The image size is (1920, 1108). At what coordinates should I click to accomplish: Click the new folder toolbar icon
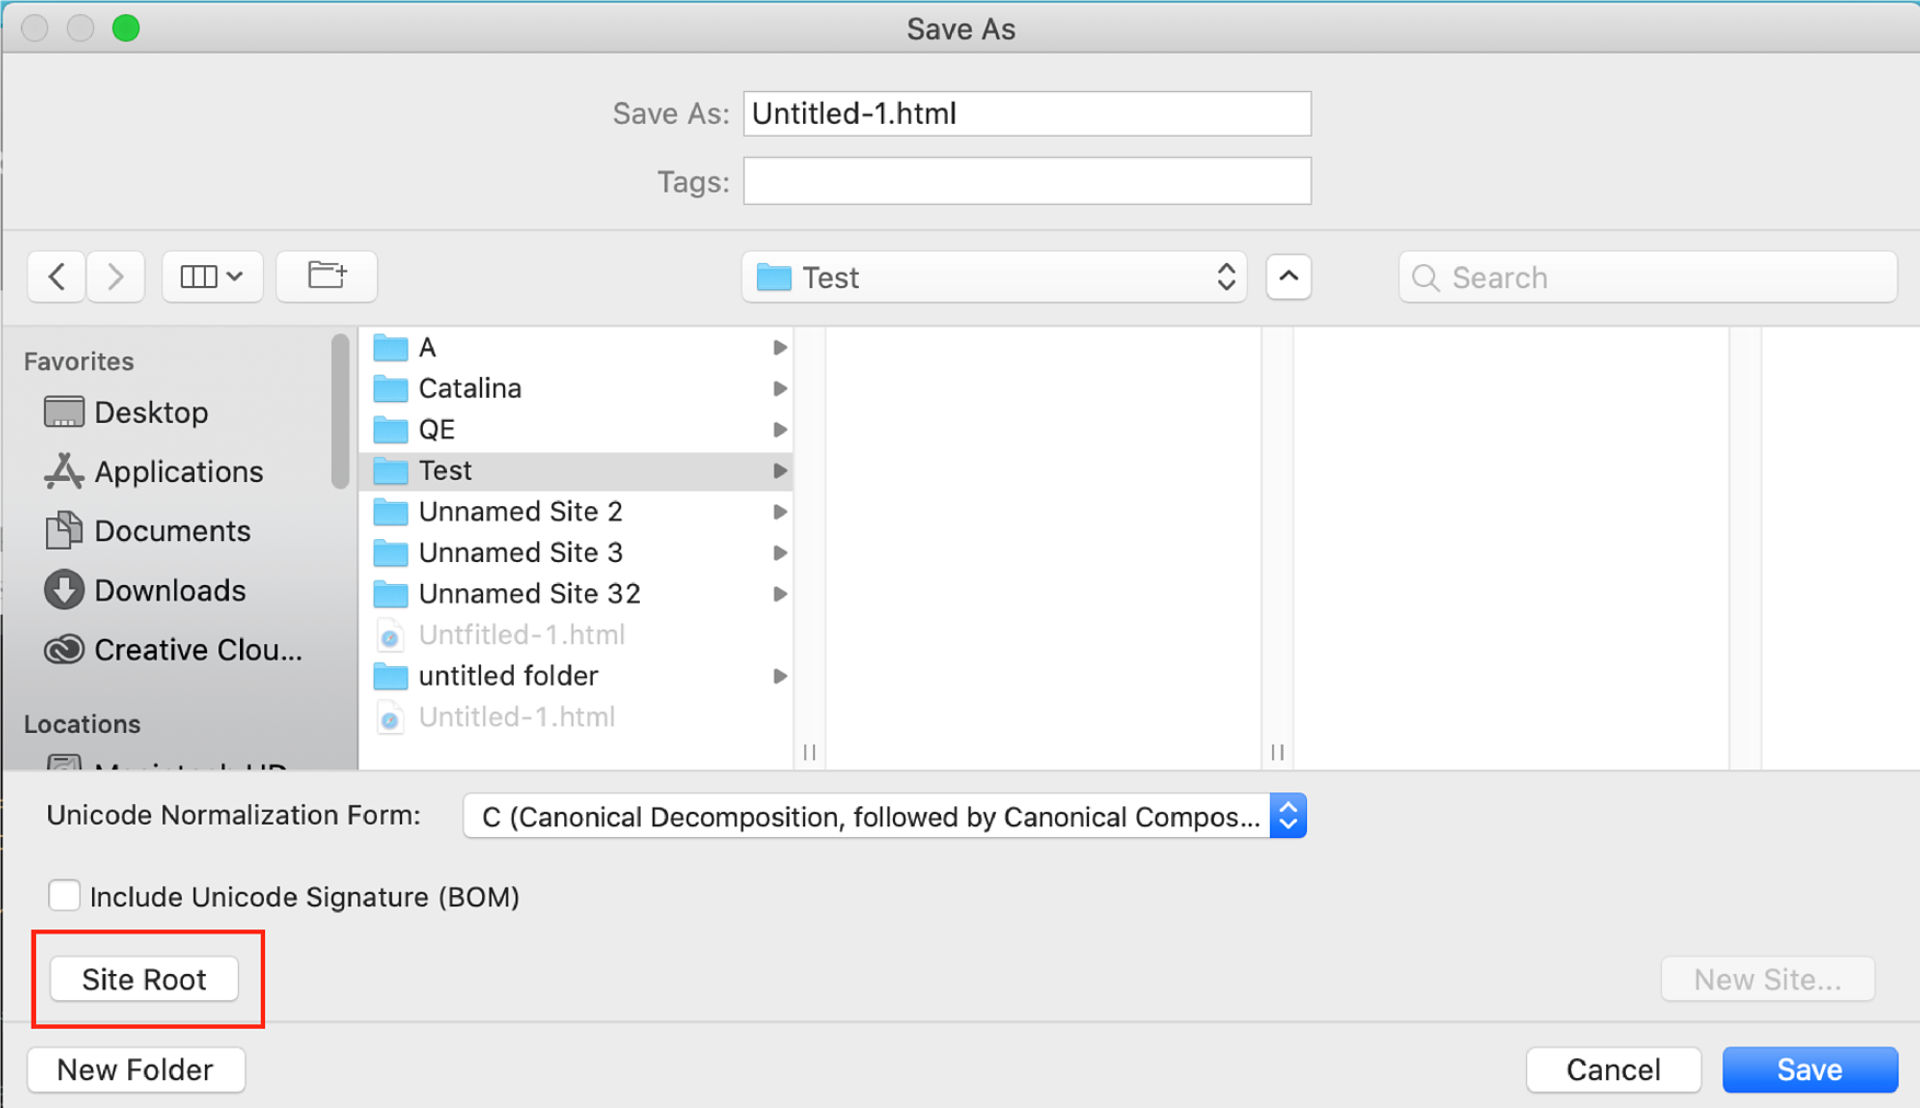[326, 276]
